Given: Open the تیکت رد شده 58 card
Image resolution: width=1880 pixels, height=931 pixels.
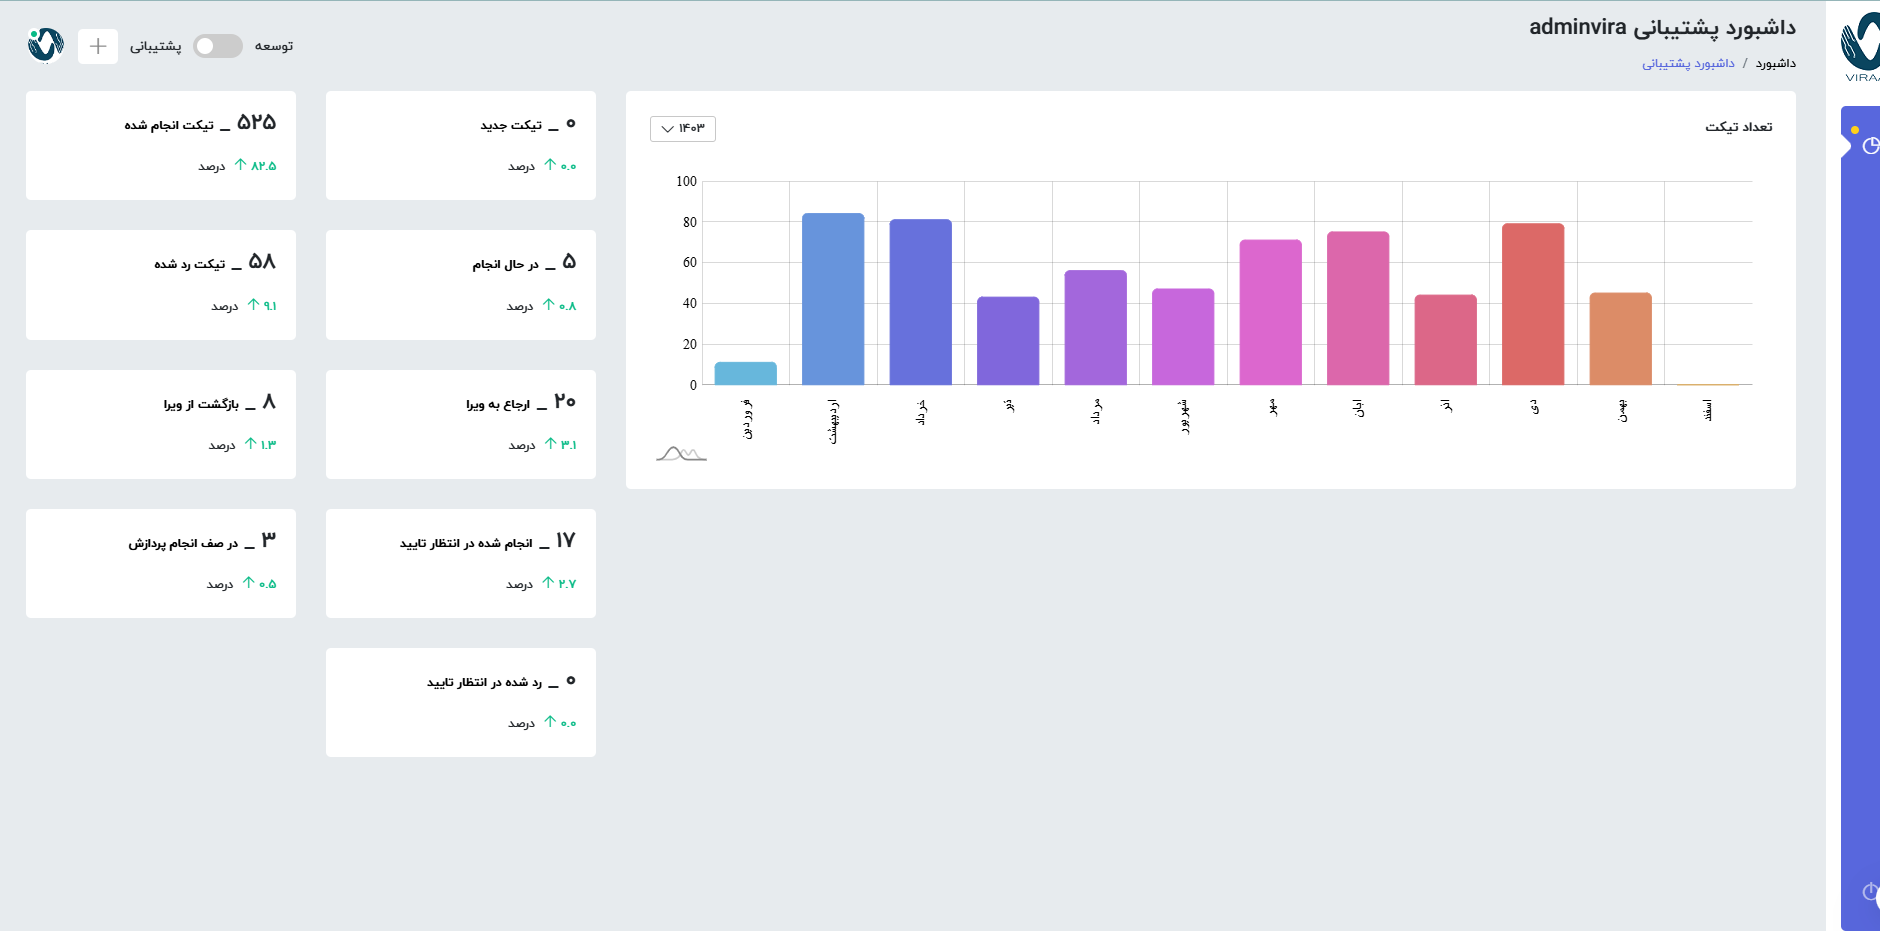Looking at the screenshot, I should tap(161, 285).
